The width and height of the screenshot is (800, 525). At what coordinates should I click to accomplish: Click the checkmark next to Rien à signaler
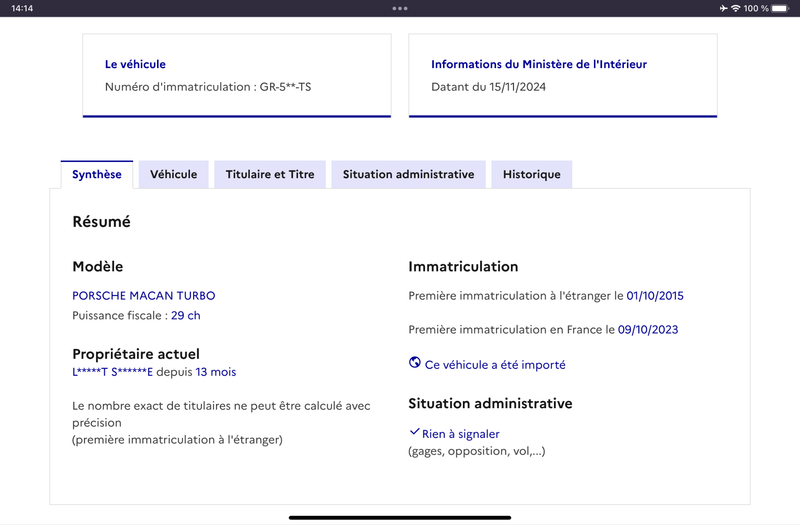tap(414, 432)
